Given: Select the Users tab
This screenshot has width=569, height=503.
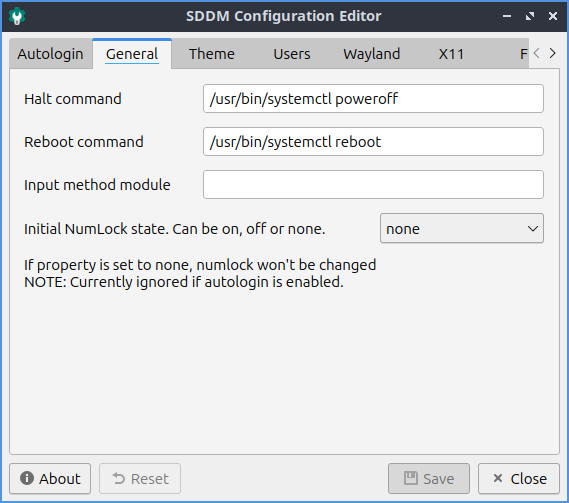Looking at the screenshot, I should coord(292,54).
